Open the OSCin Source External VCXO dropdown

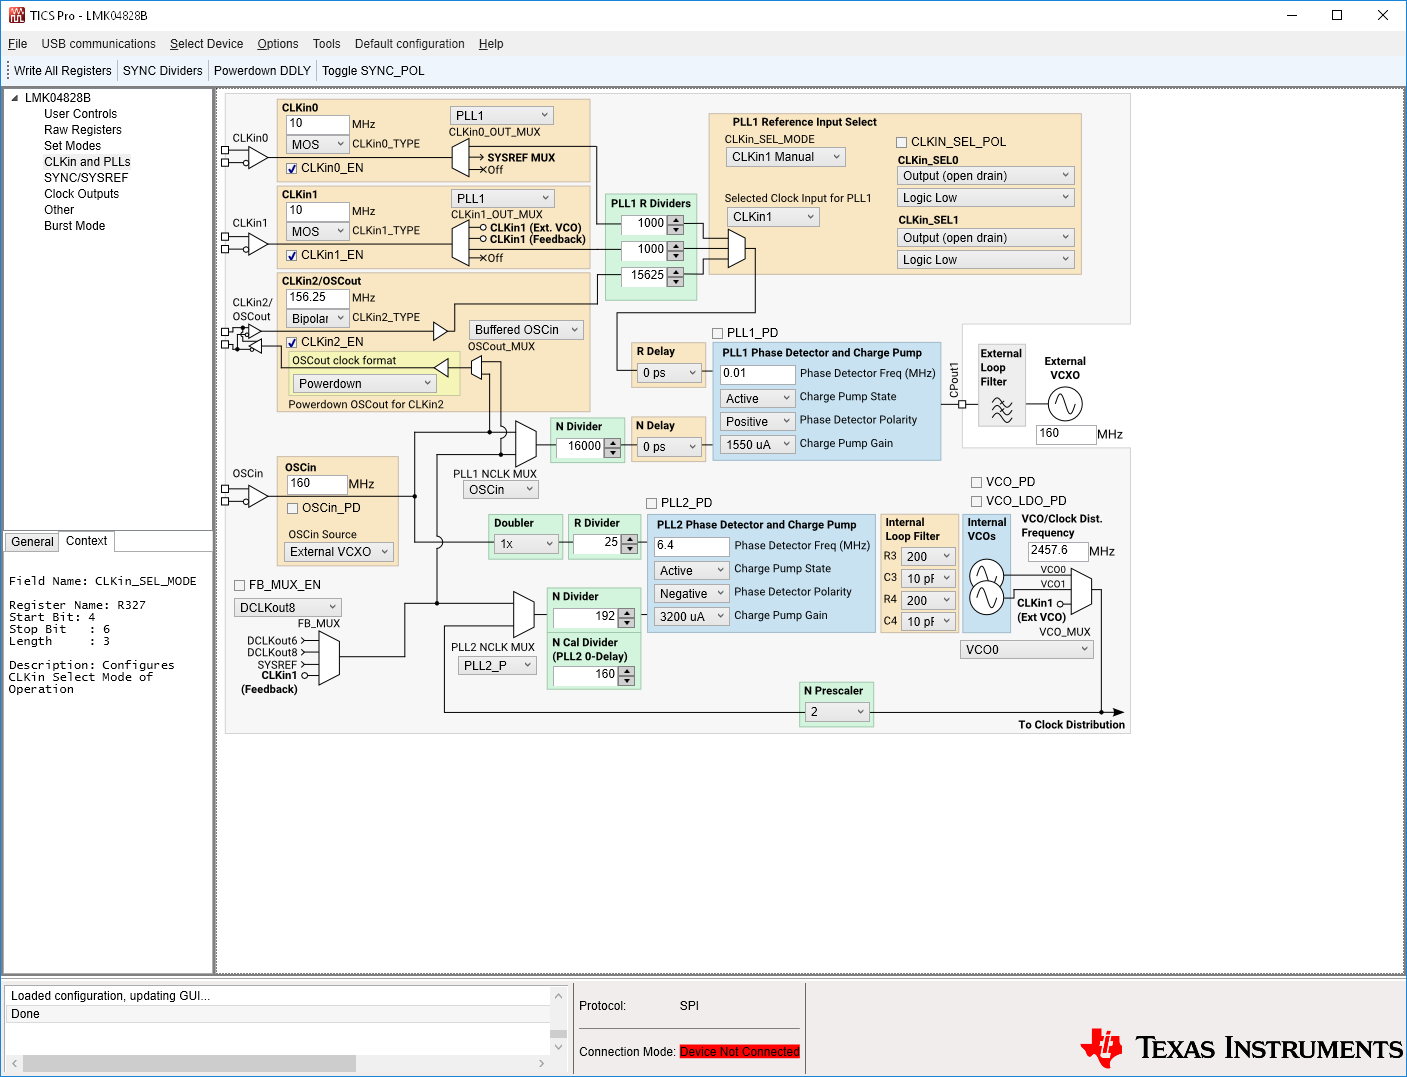(339, 552)
